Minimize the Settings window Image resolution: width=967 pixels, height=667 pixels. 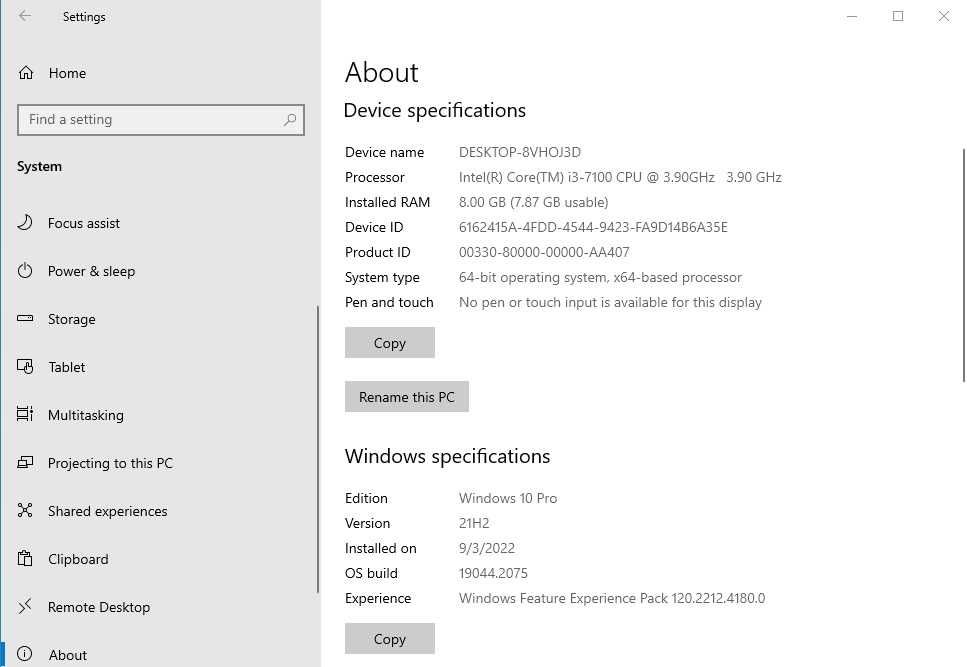(852, 16)
